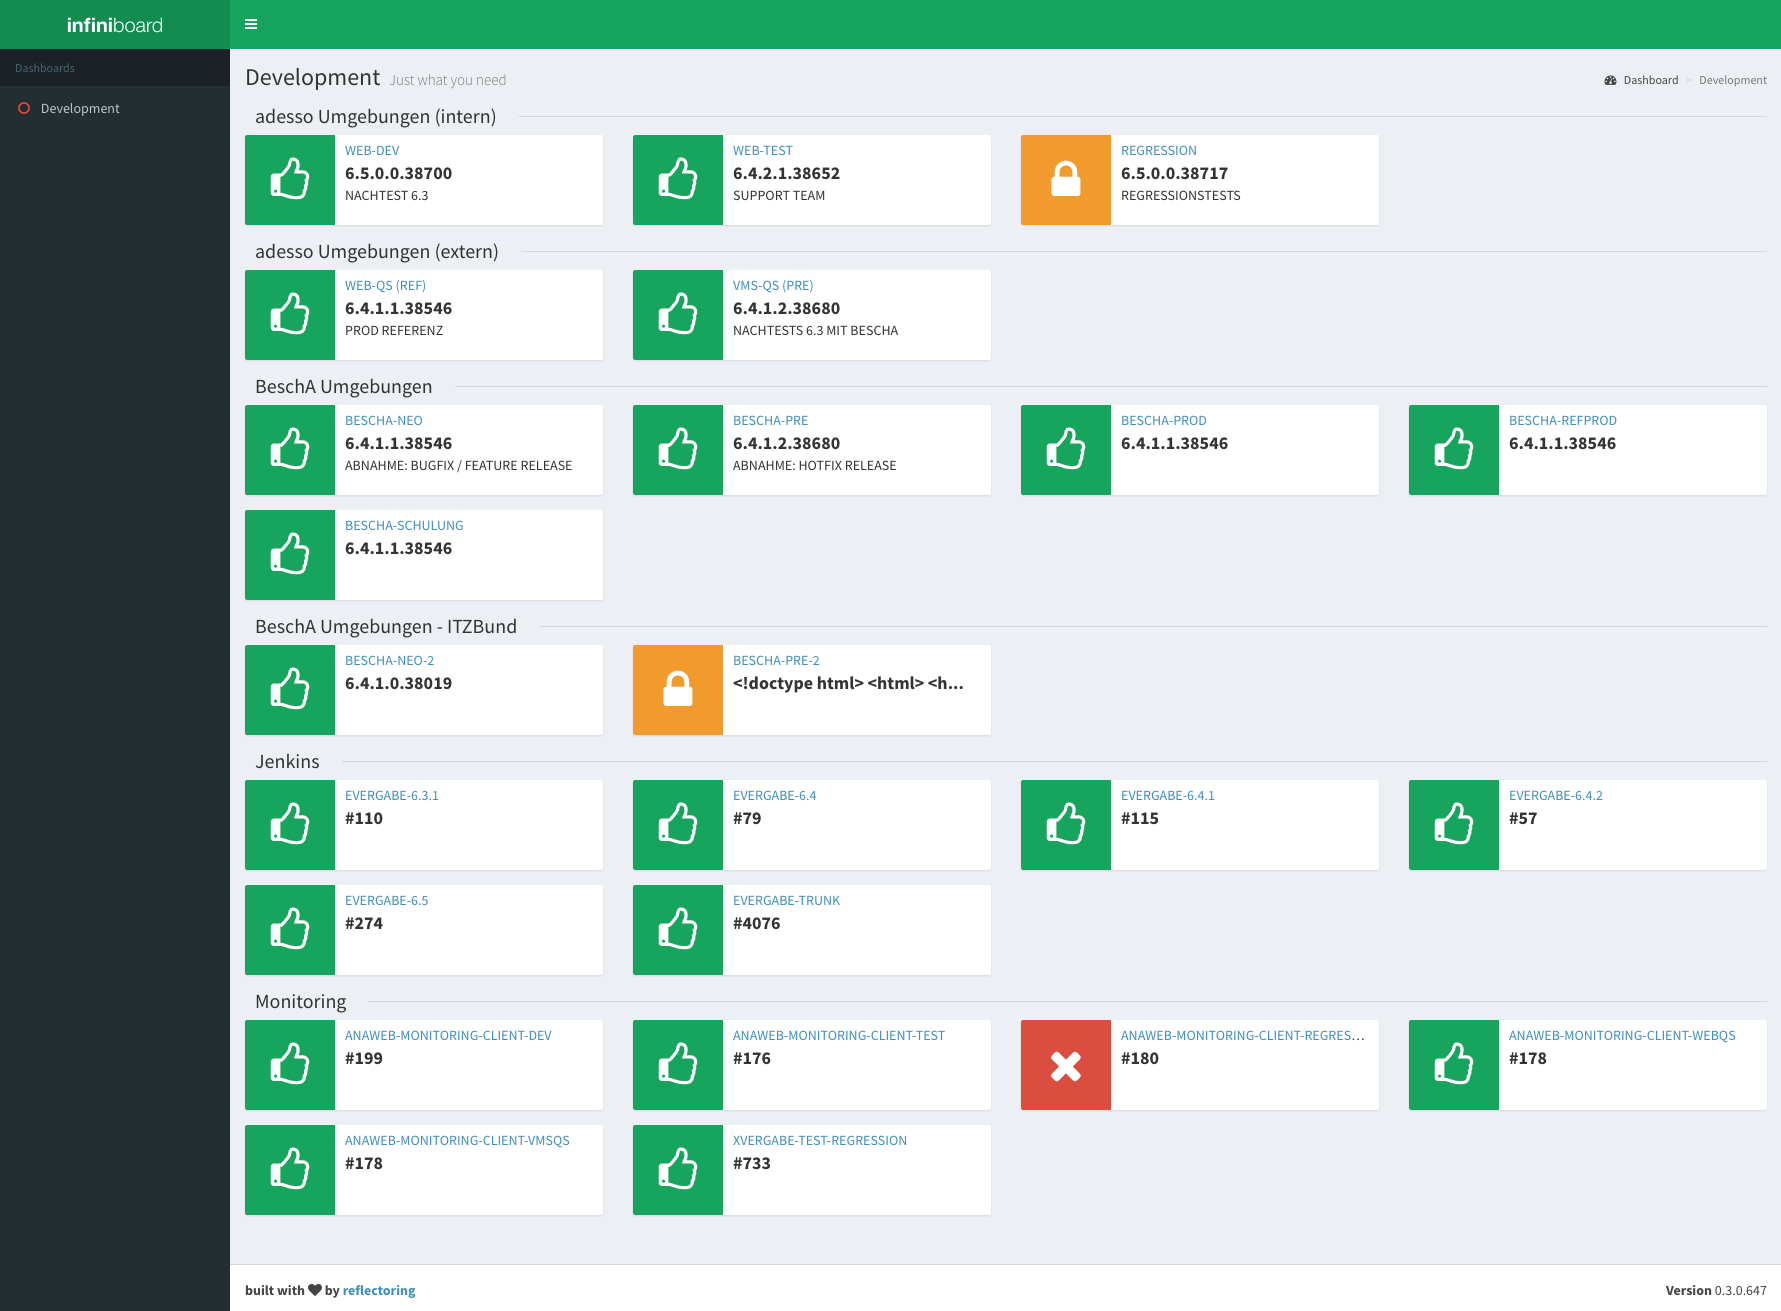Open the EVERGABE-6.5 link
The height and width of the screenshot is (1311, 1781).
[x=387, y=901]
